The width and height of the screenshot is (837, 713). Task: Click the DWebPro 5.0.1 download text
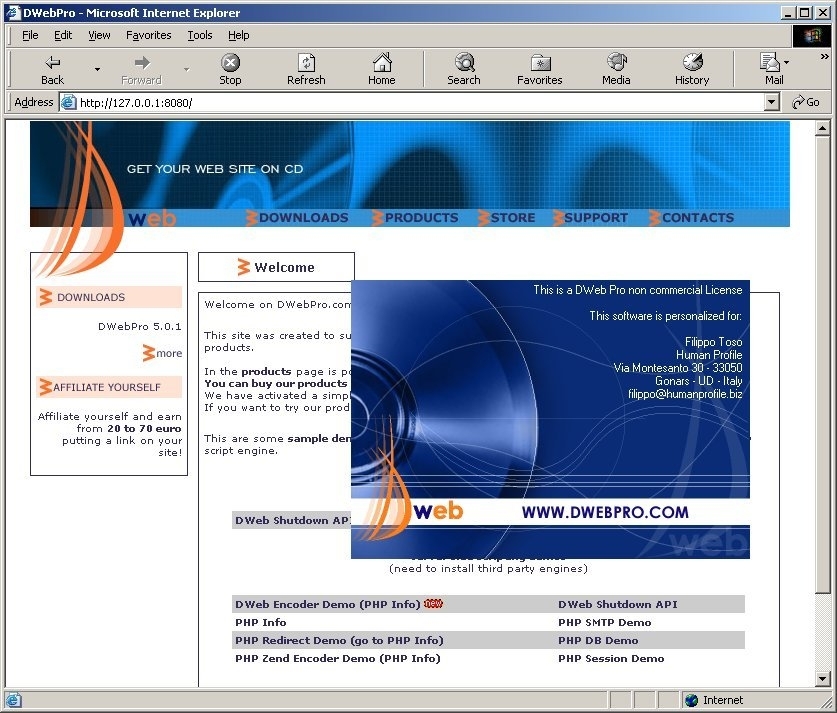click(x=139, y=326)
